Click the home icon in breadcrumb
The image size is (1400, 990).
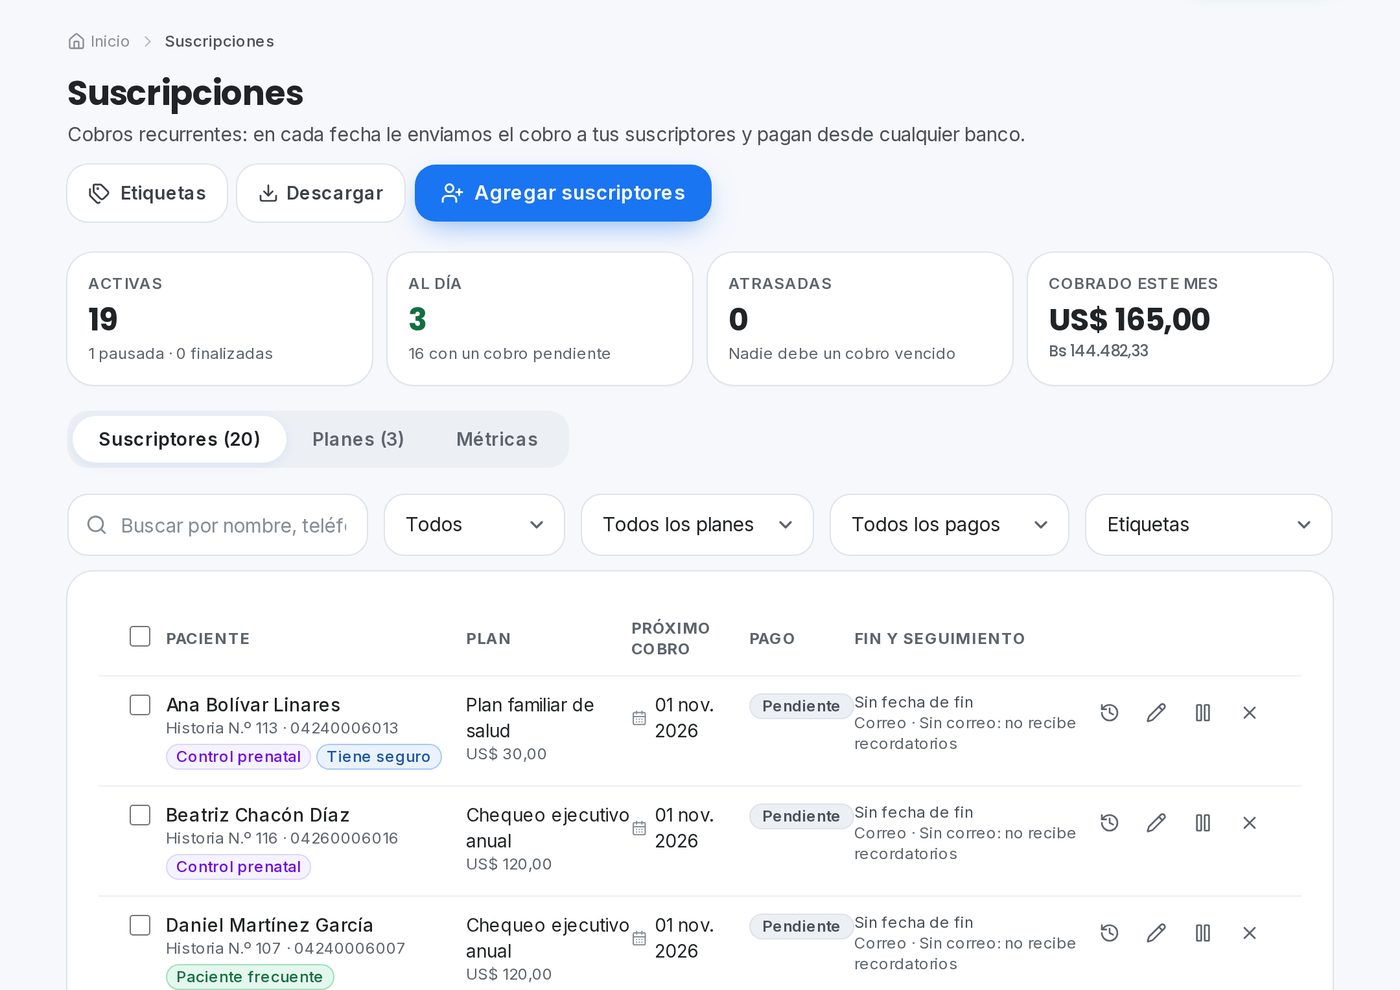pyautogui.click(x=76, y=41)
